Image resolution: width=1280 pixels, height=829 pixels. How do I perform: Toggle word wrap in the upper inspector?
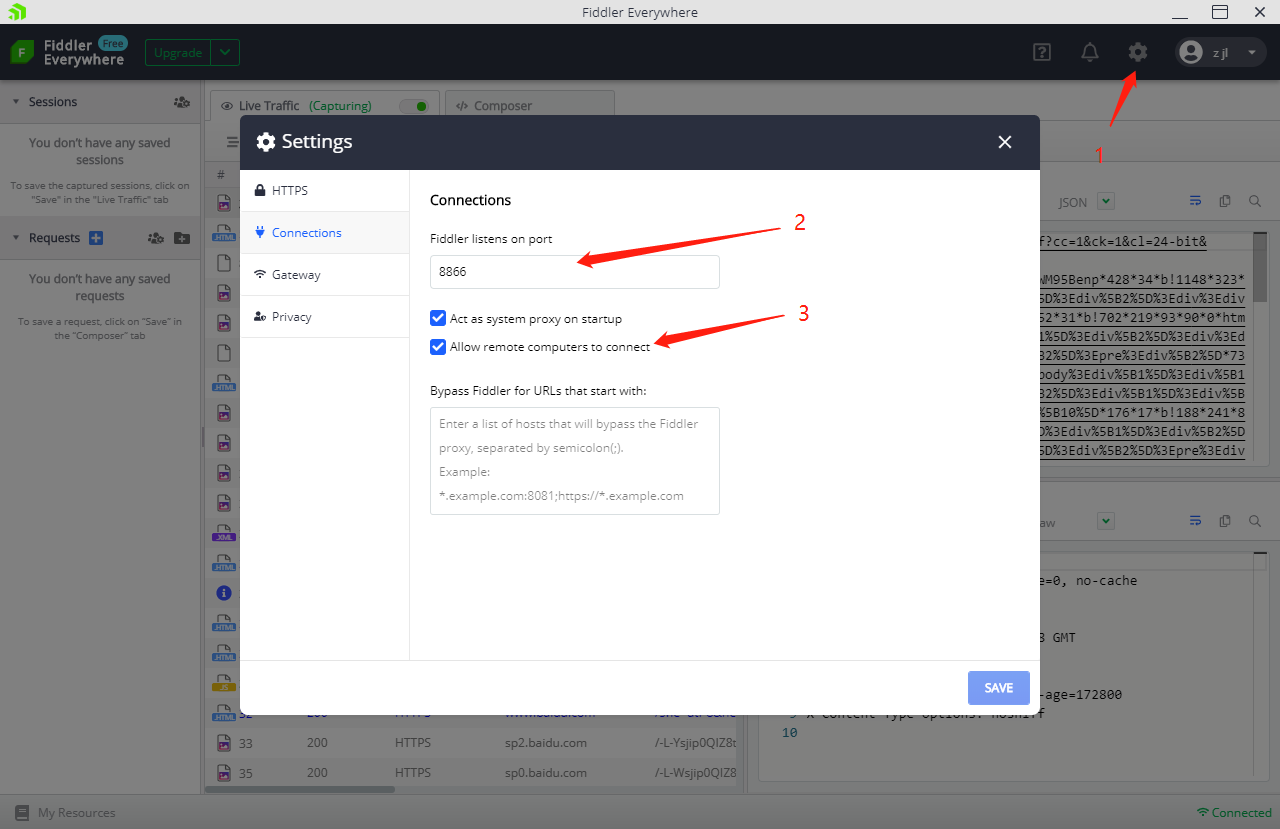click(x=1195, y=201)
